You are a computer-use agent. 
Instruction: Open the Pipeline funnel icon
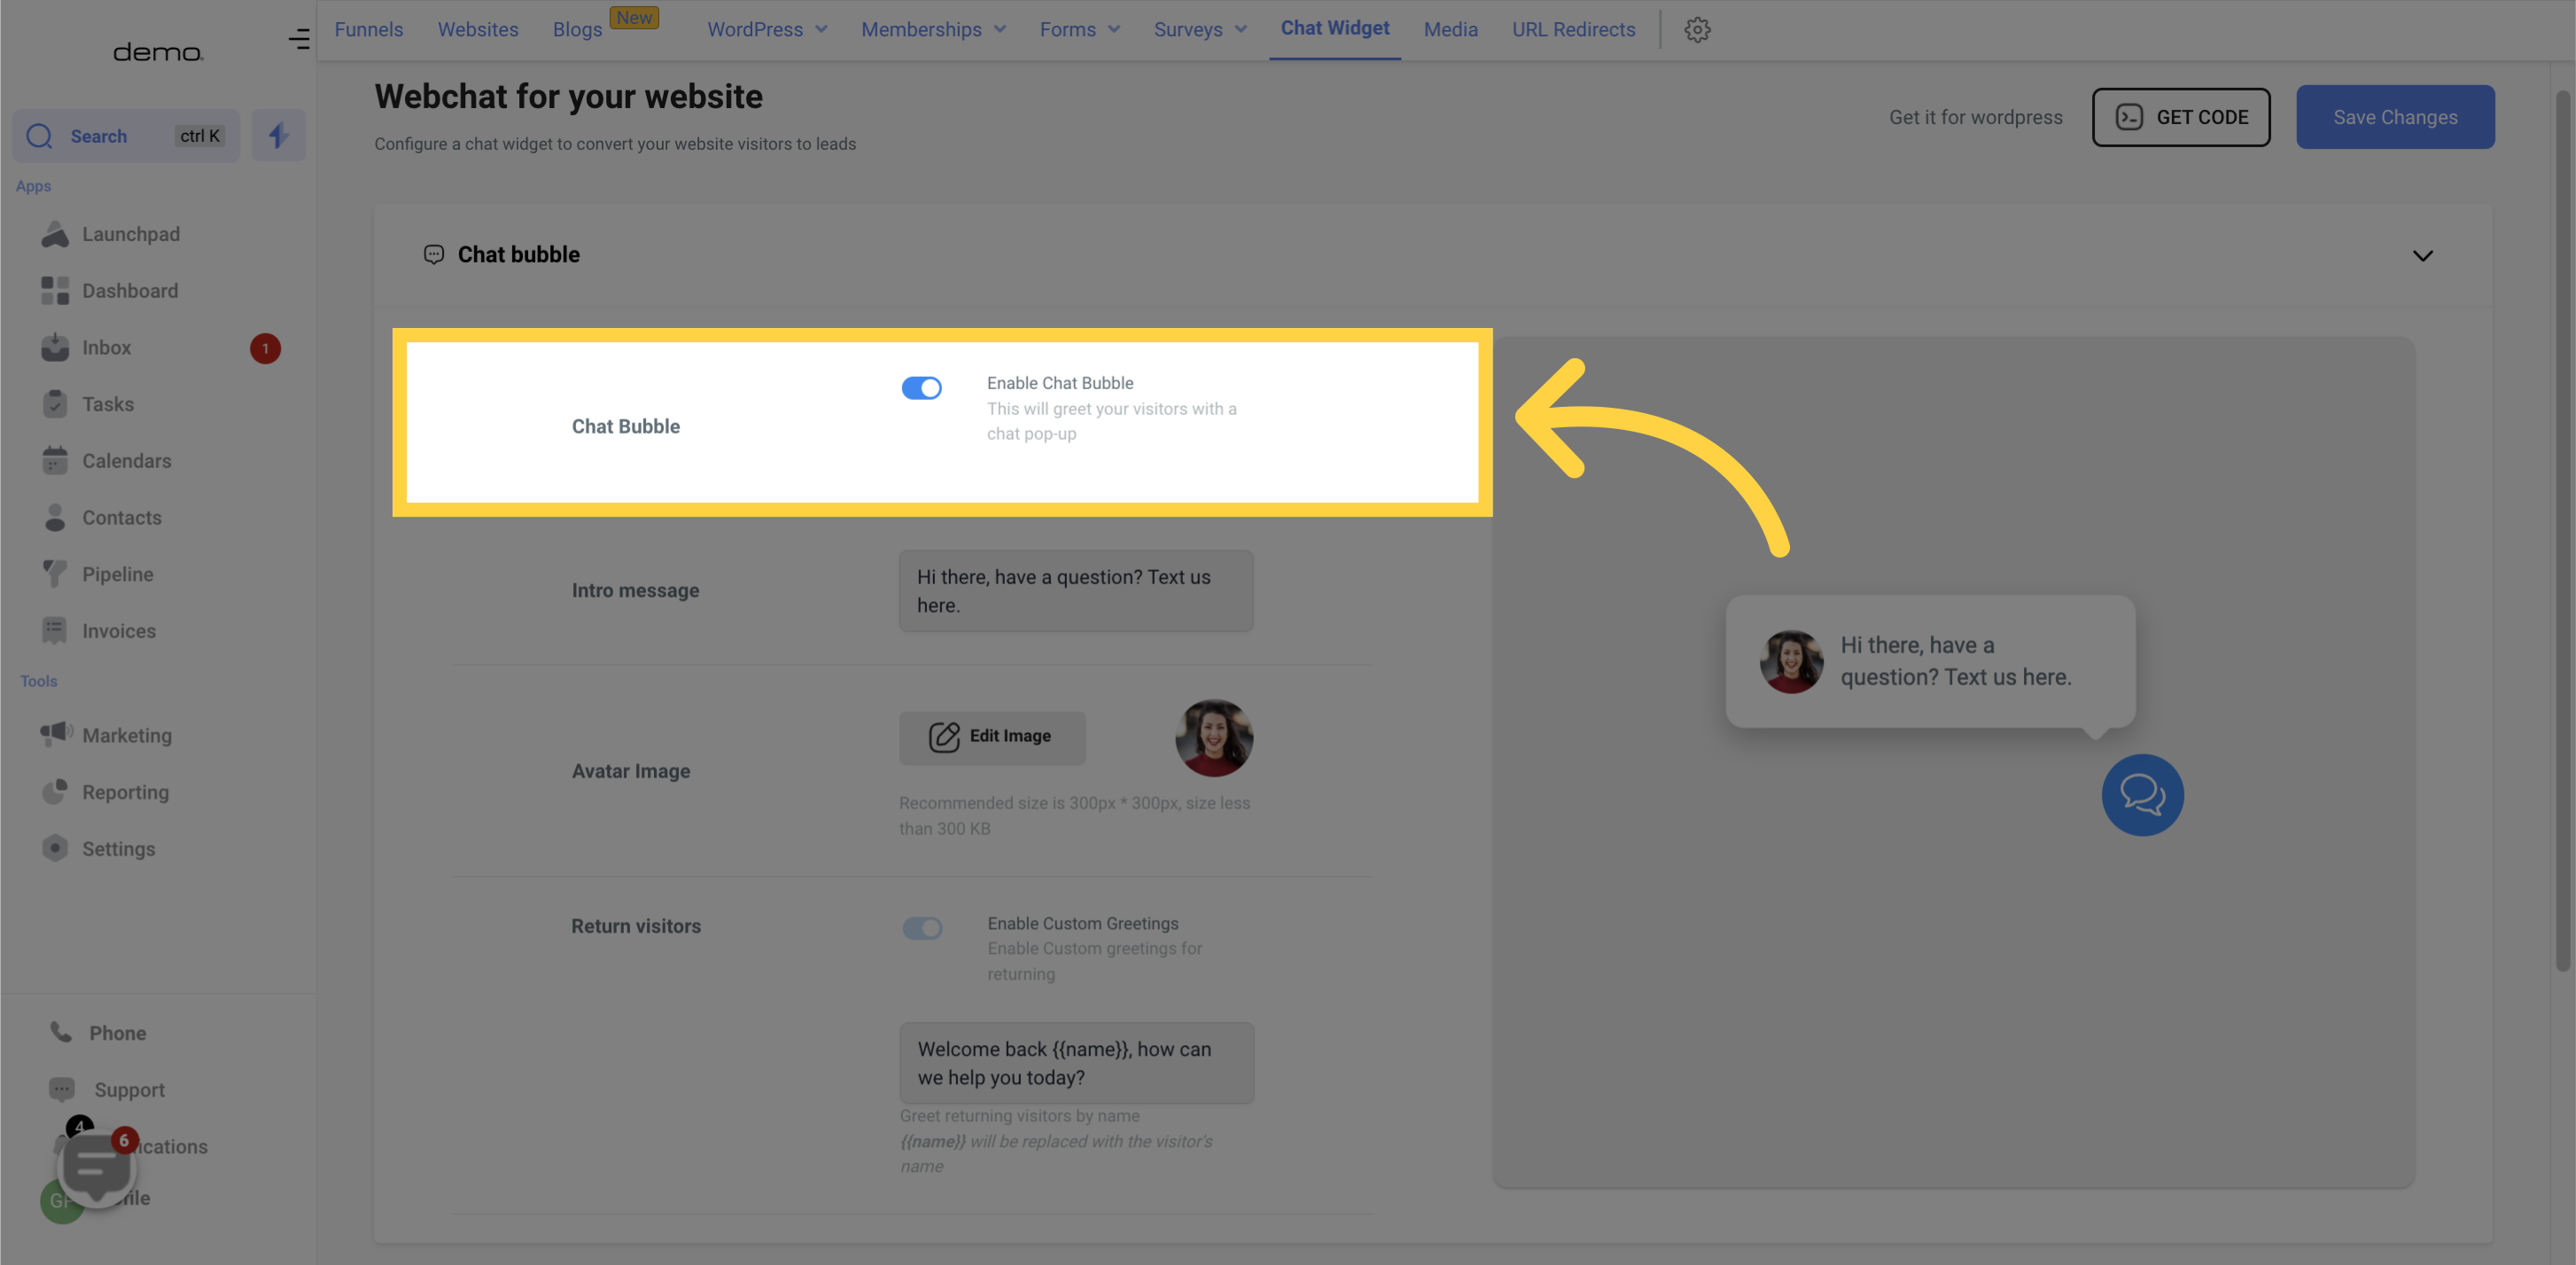point(55,574)
